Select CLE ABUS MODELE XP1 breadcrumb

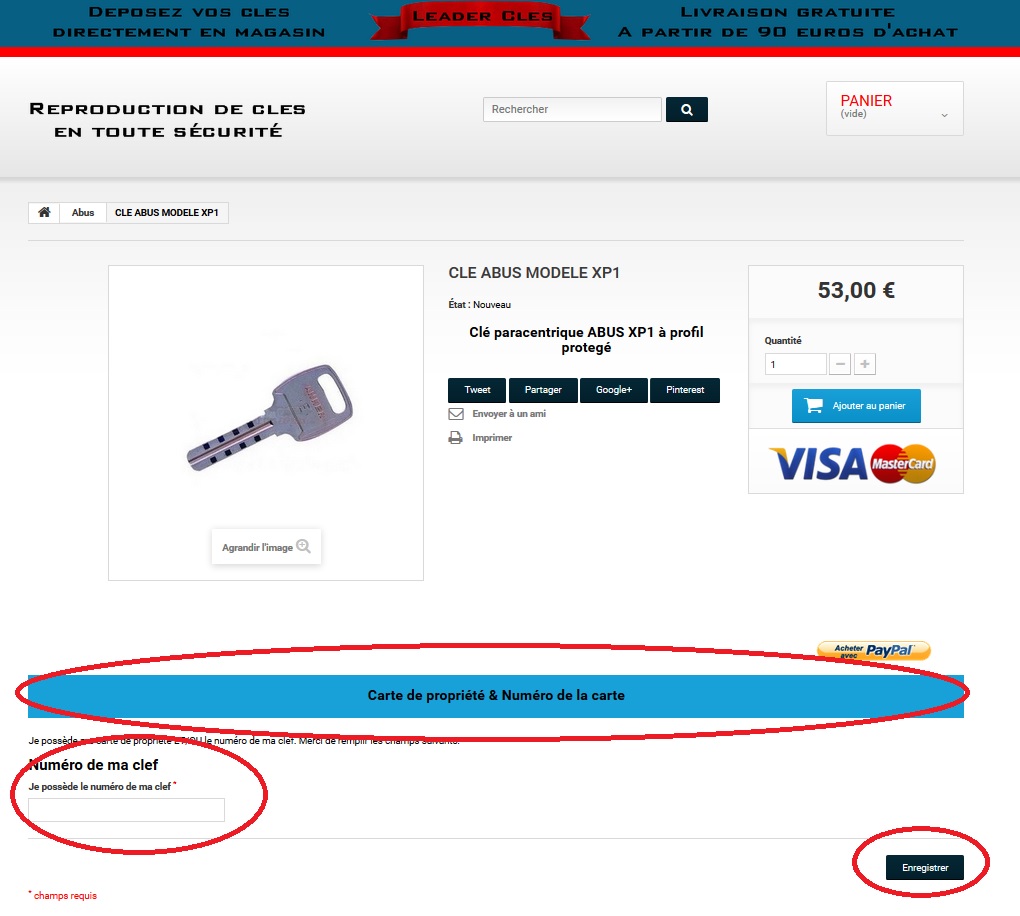167,213
